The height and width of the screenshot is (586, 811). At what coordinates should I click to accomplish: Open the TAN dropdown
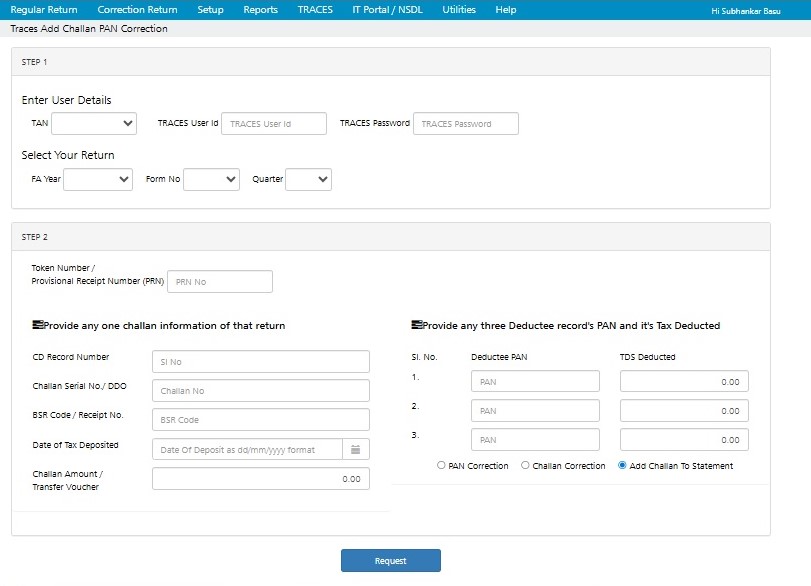94,123
